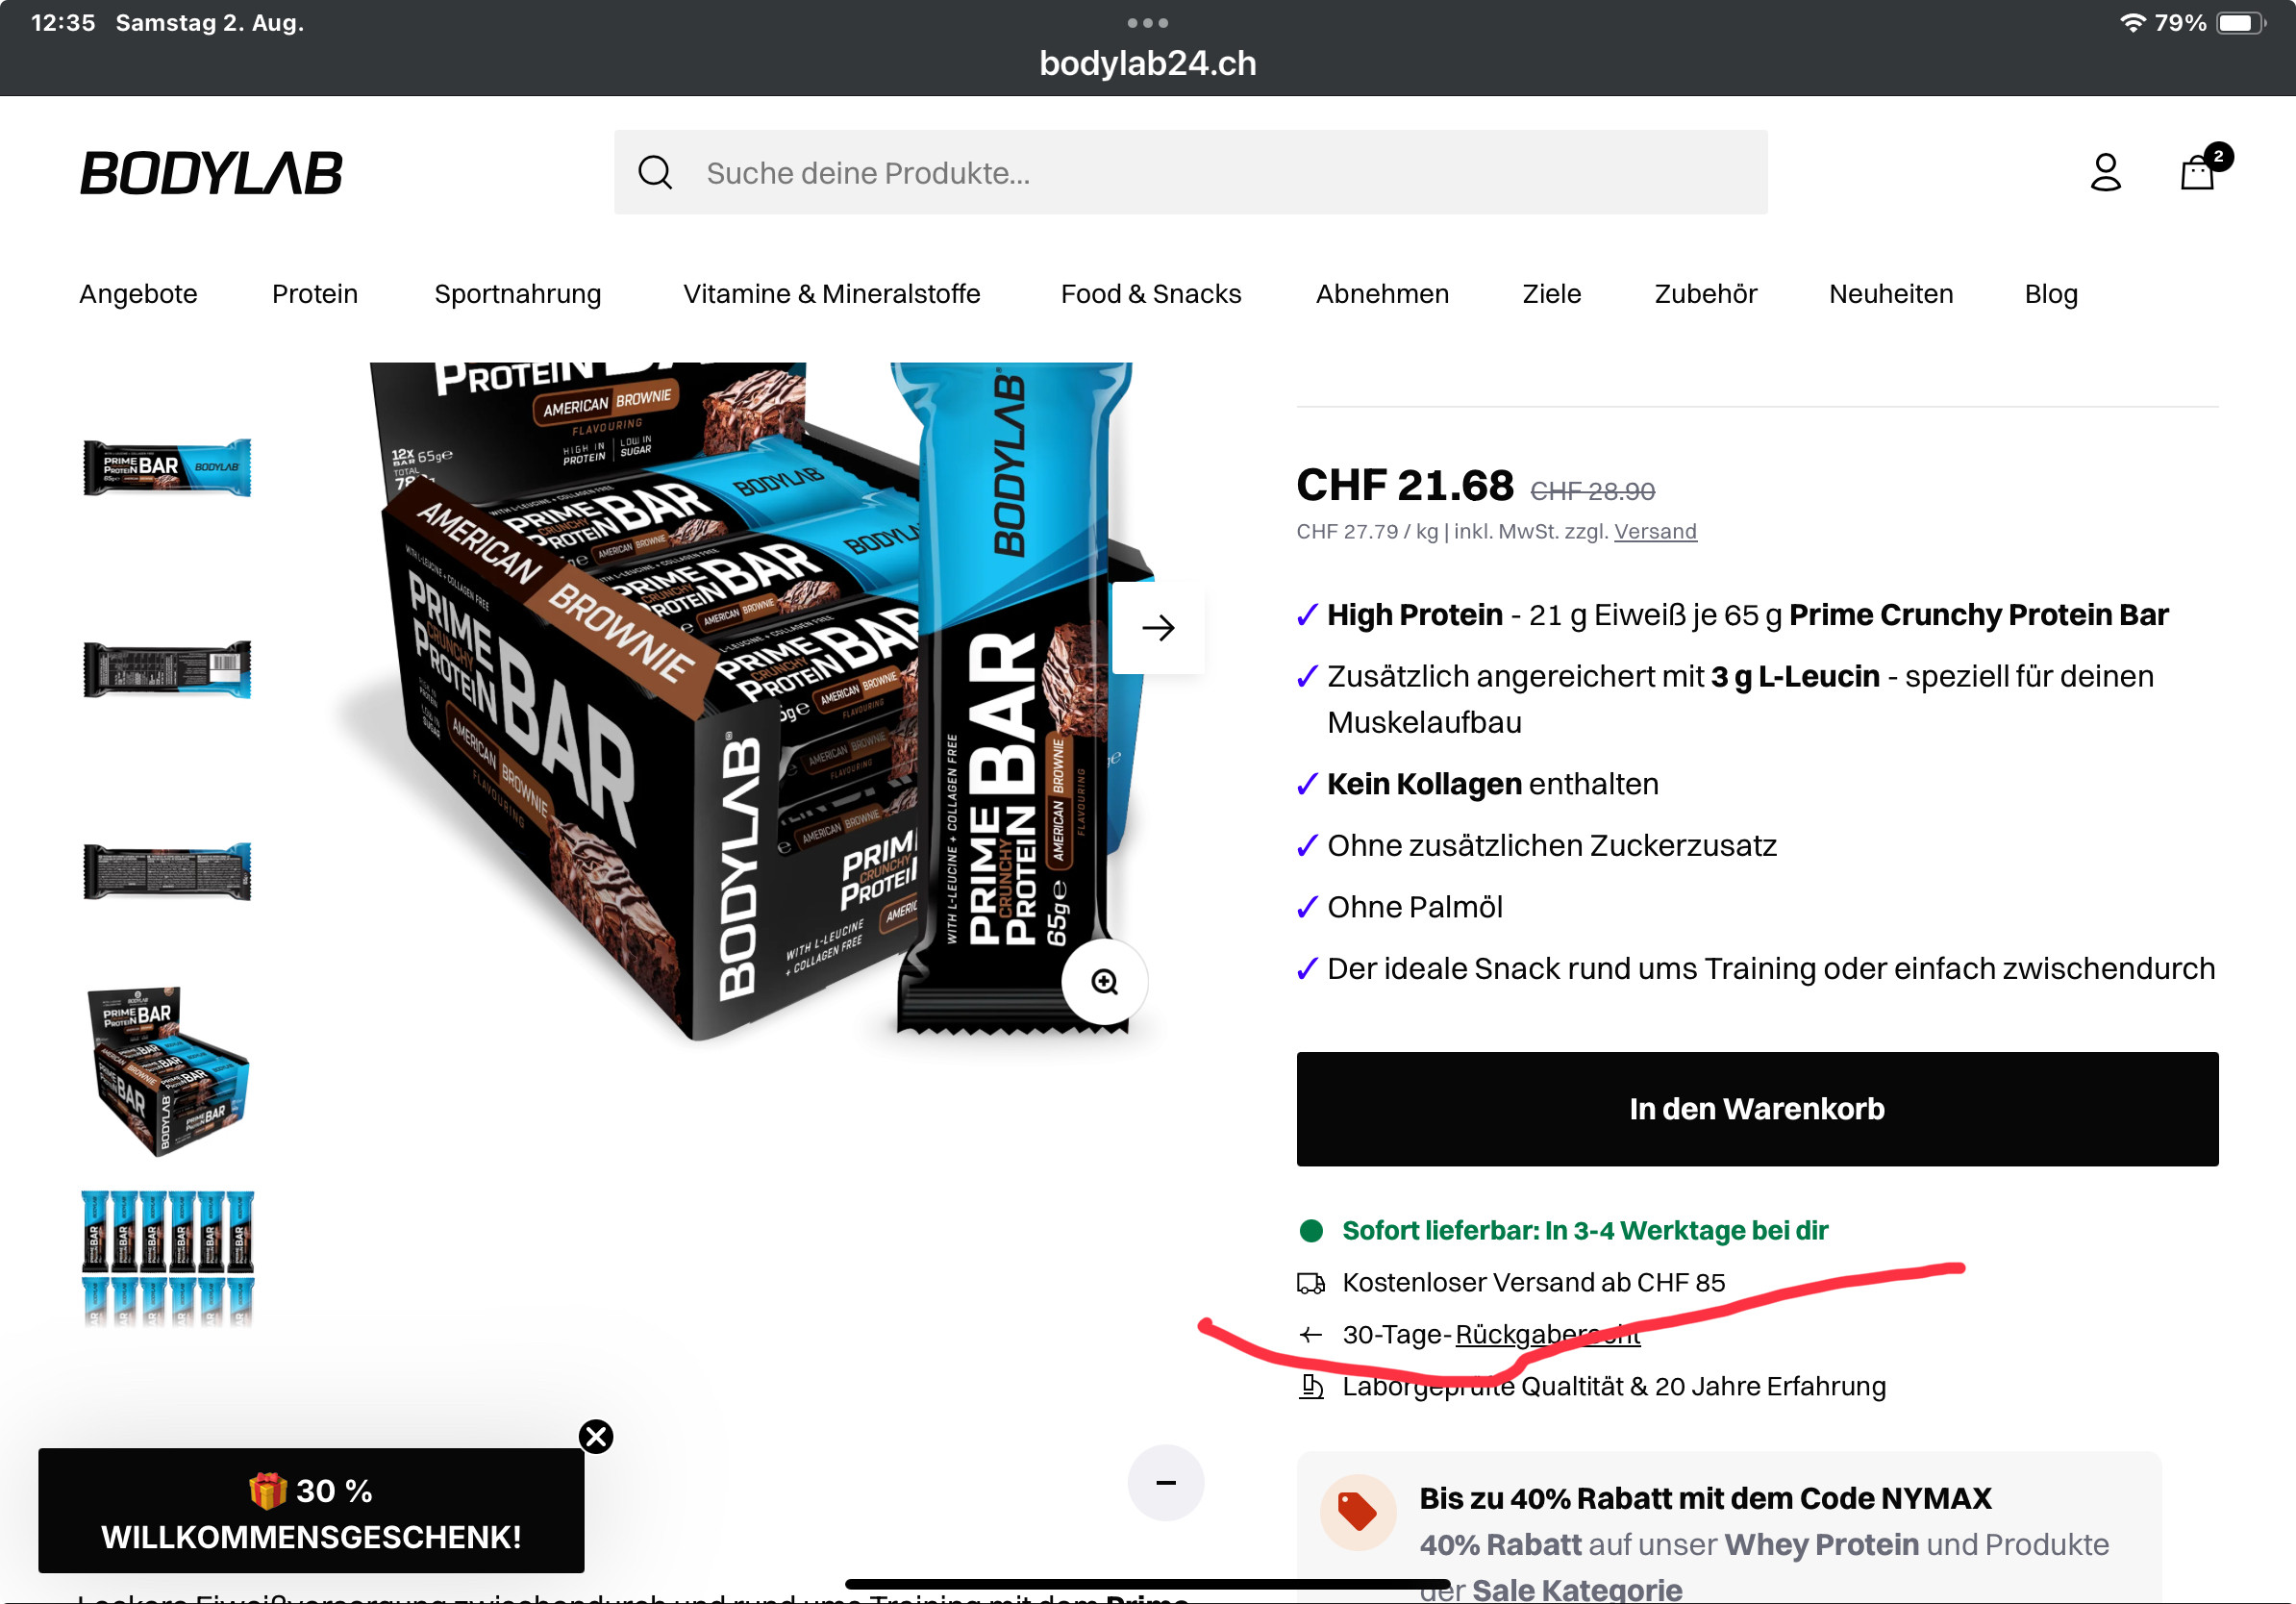Close the 30% Willkommensgeschenk popup
Screen dimensions: 2296x1604
pyautogui.click(x=596, y=1436)
